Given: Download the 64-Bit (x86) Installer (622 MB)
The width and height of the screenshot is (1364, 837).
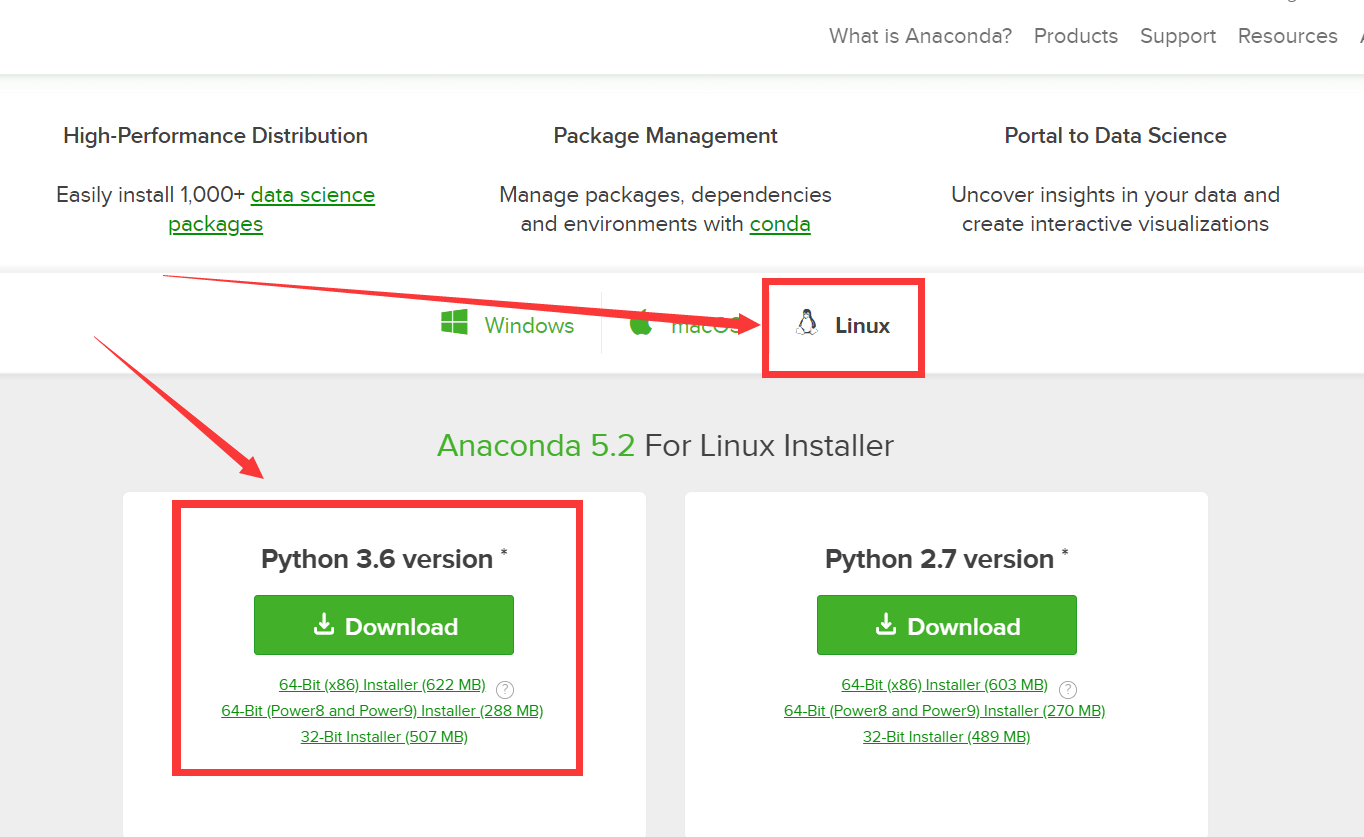Looking at the screenshot, I should (x=382, y=684).
